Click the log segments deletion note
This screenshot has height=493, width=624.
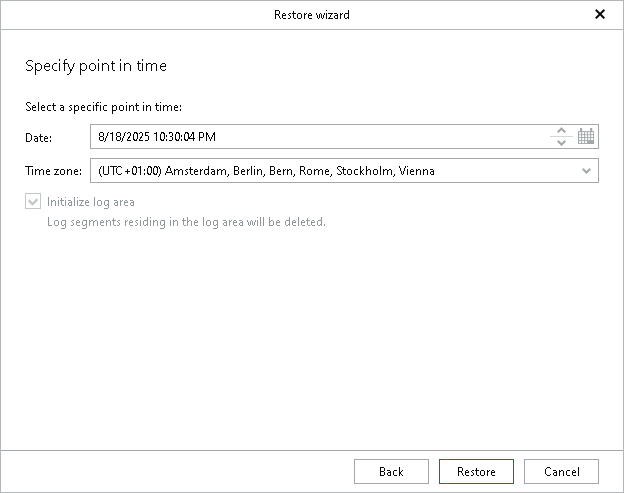186,222
